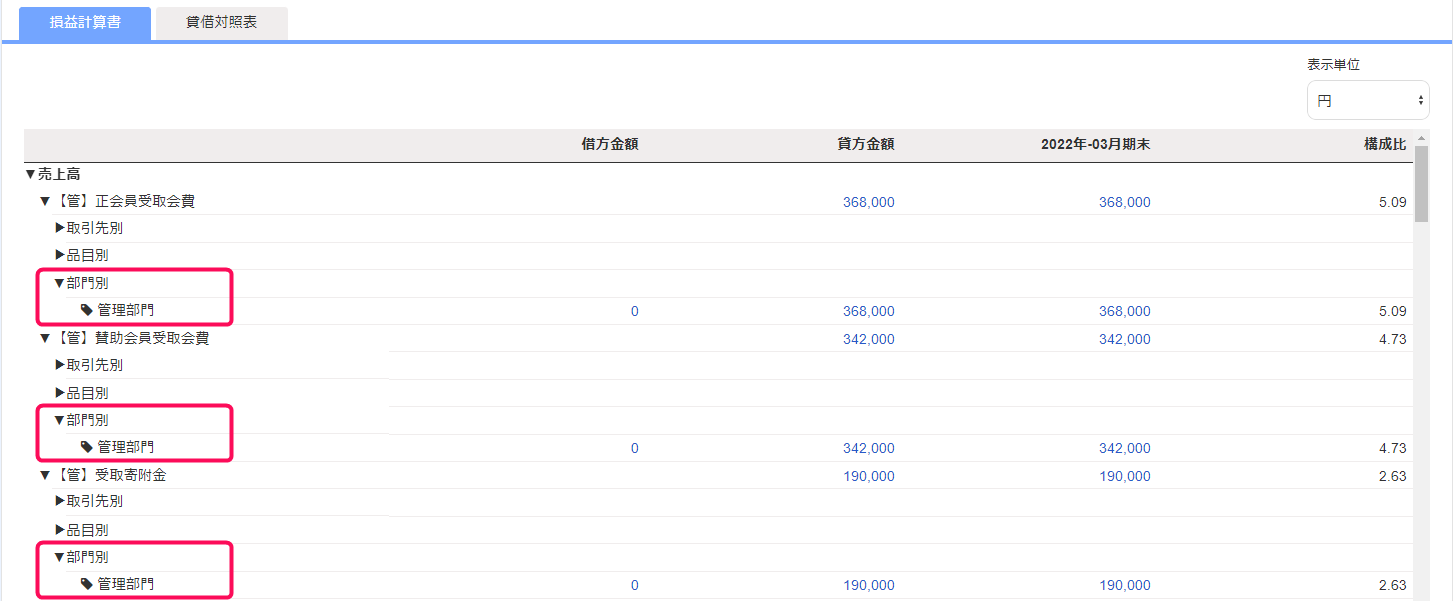Click 構成比 4.73 in 賛助会員受取会費 row
Image resolution: width=1453 pixels, height=601 pixels.
pos(1392,339)
